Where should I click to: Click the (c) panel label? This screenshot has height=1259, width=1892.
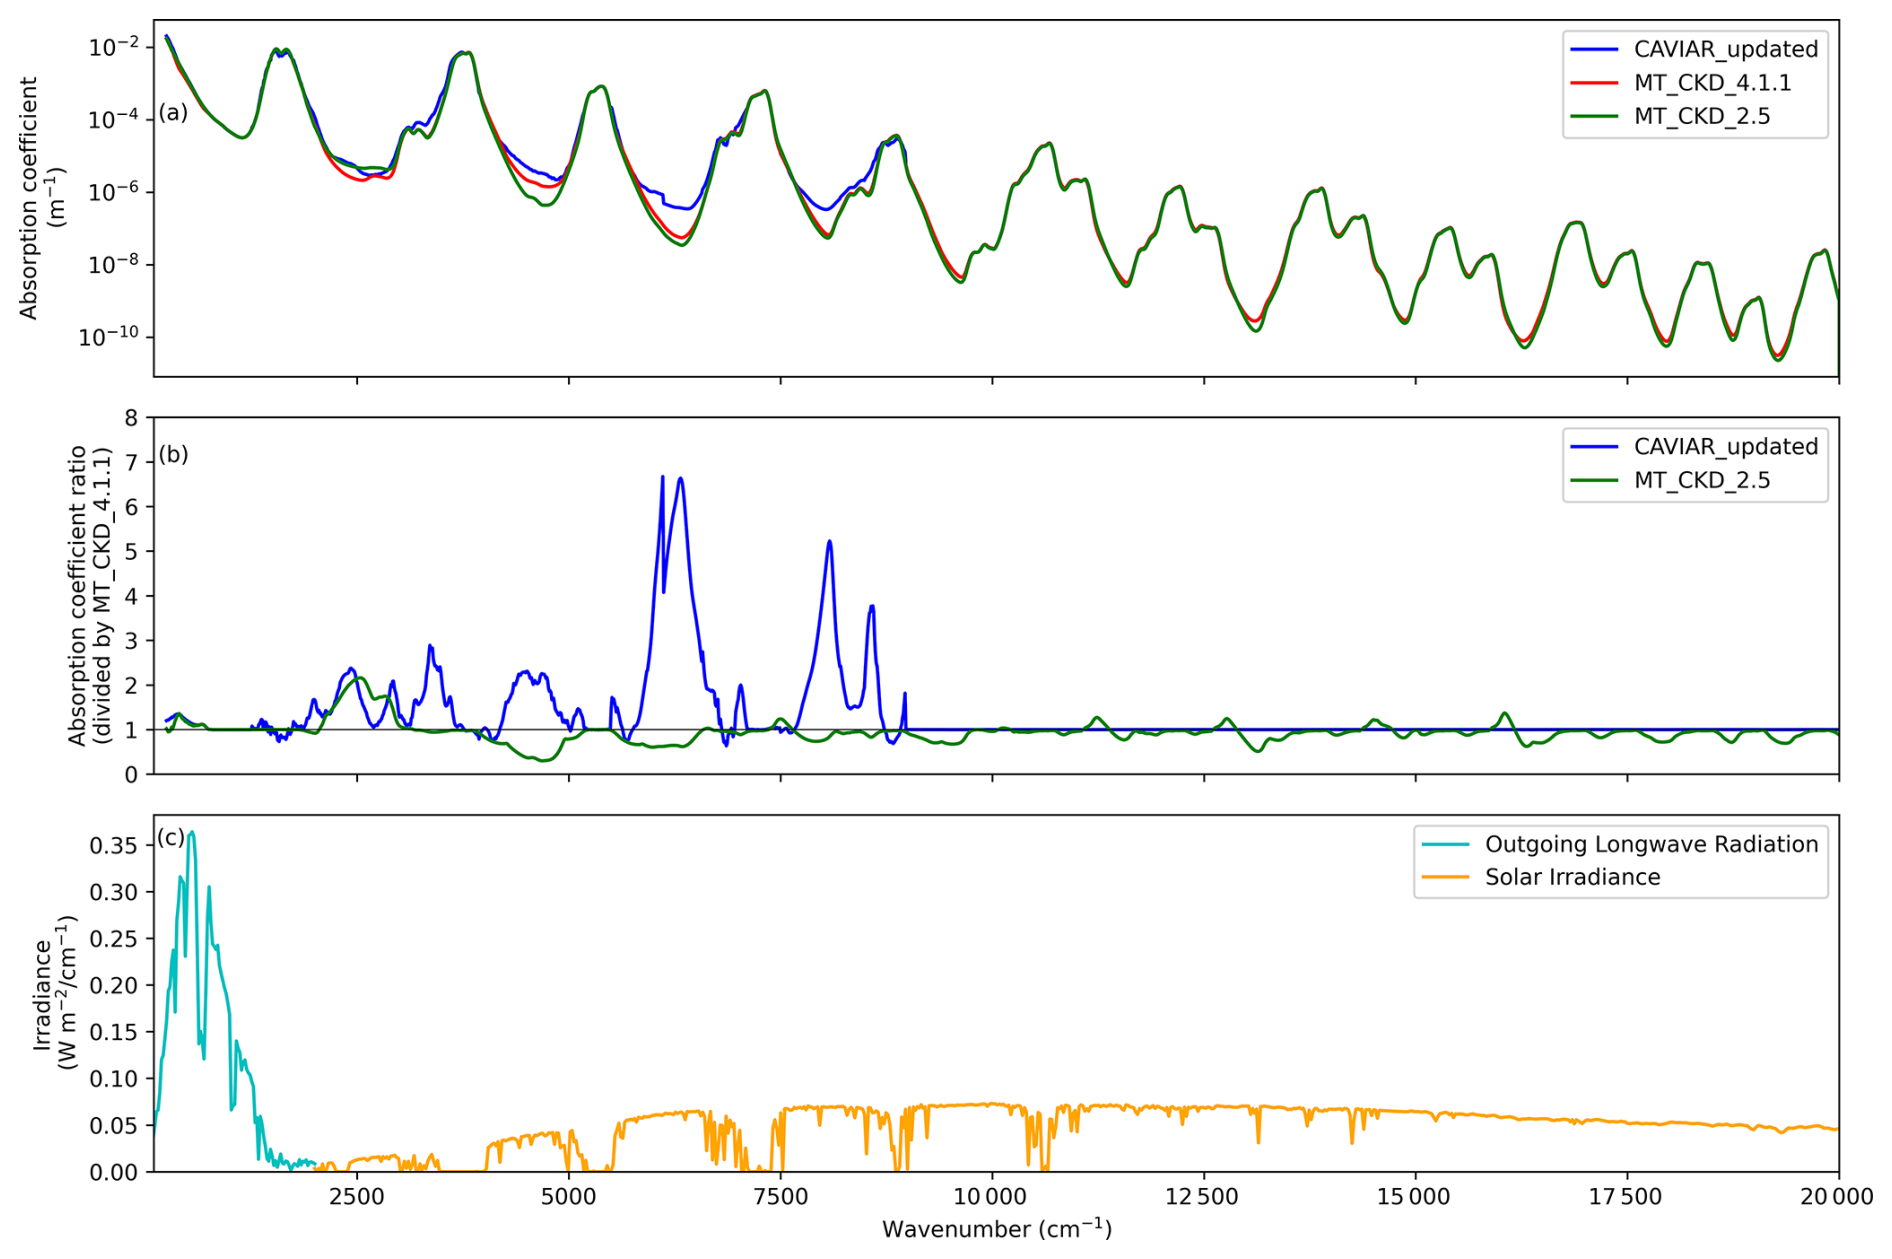171,837
